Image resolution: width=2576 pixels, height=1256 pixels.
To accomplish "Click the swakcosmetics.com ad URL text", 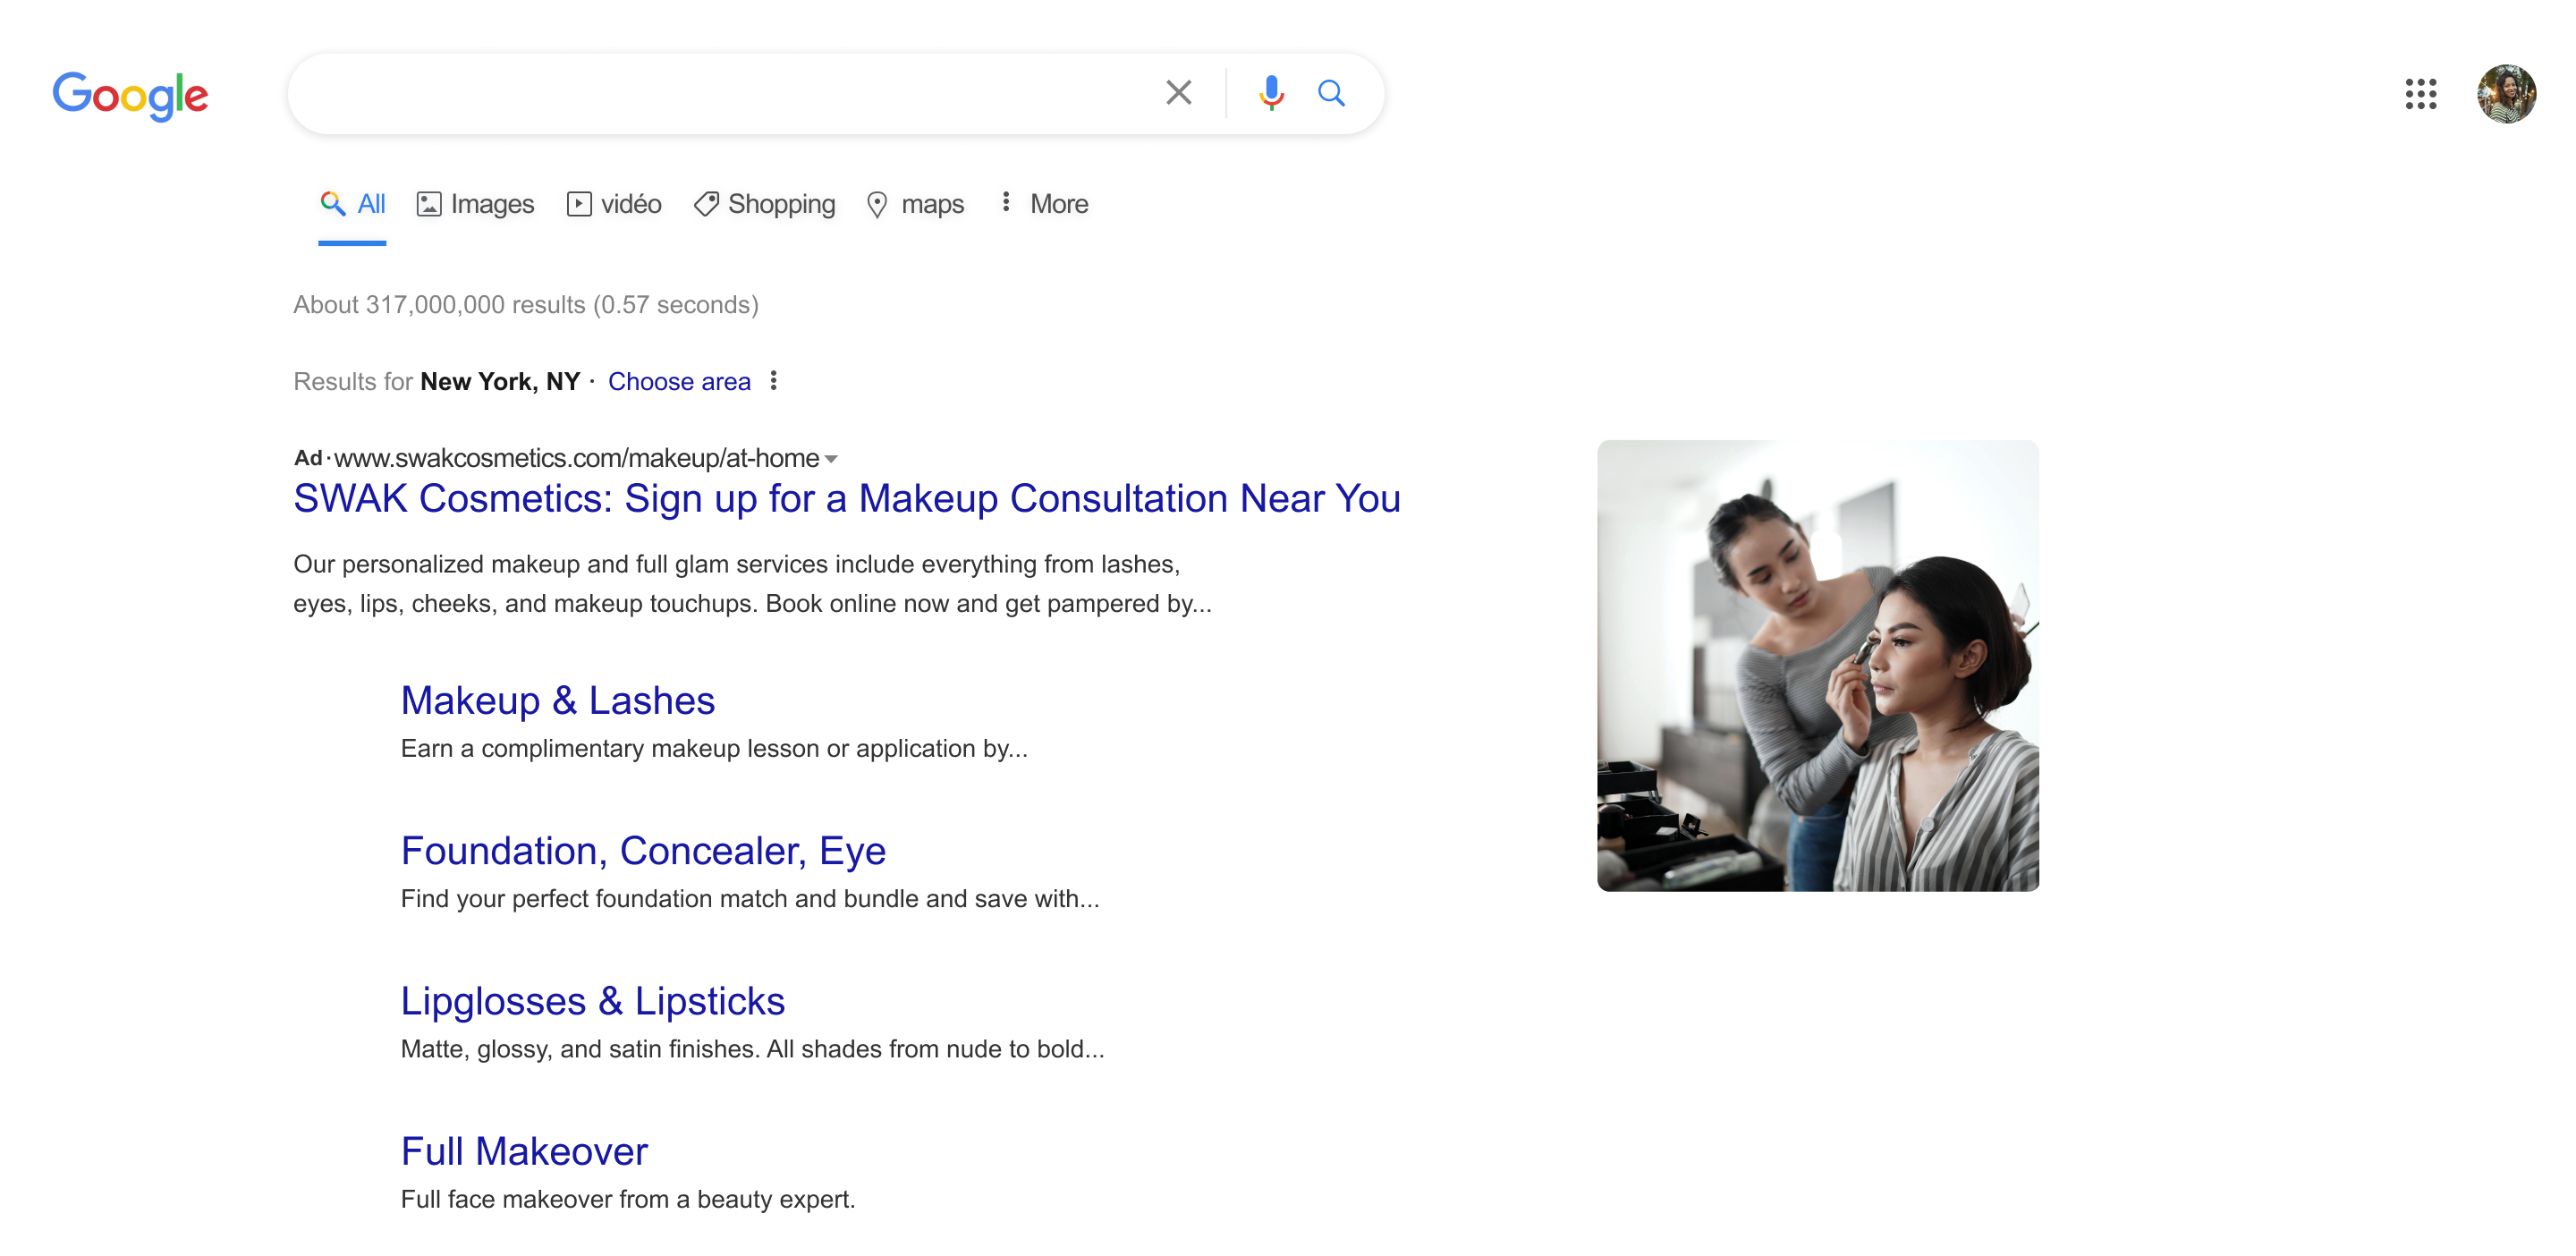I will [576, 458].
